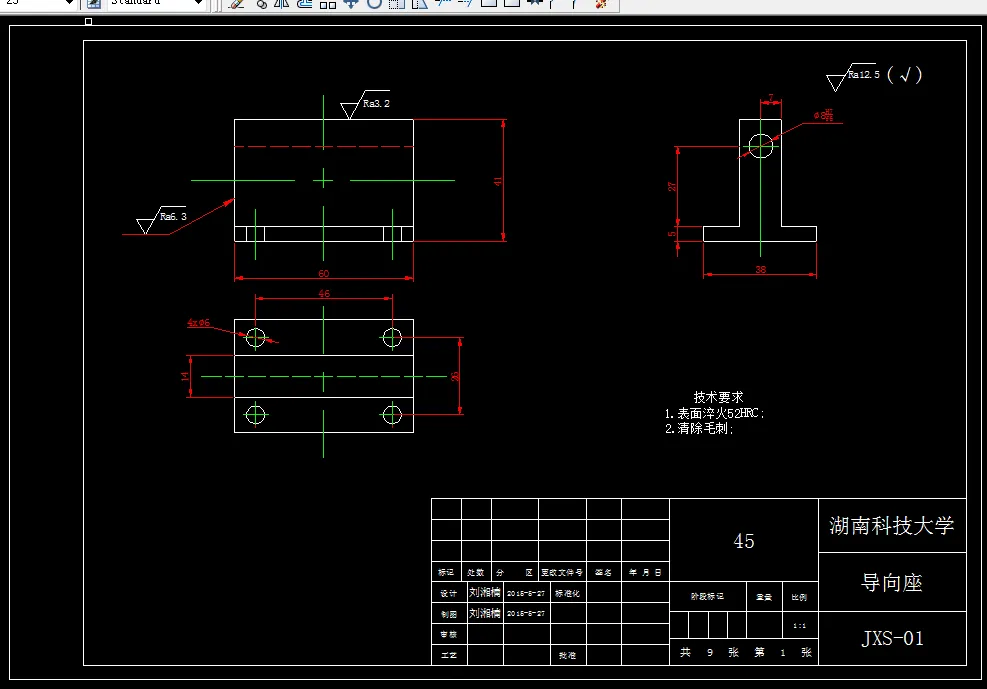This screenshot has width=987, height=689.
Task: Click the 制图 row label
Action: 448,613
